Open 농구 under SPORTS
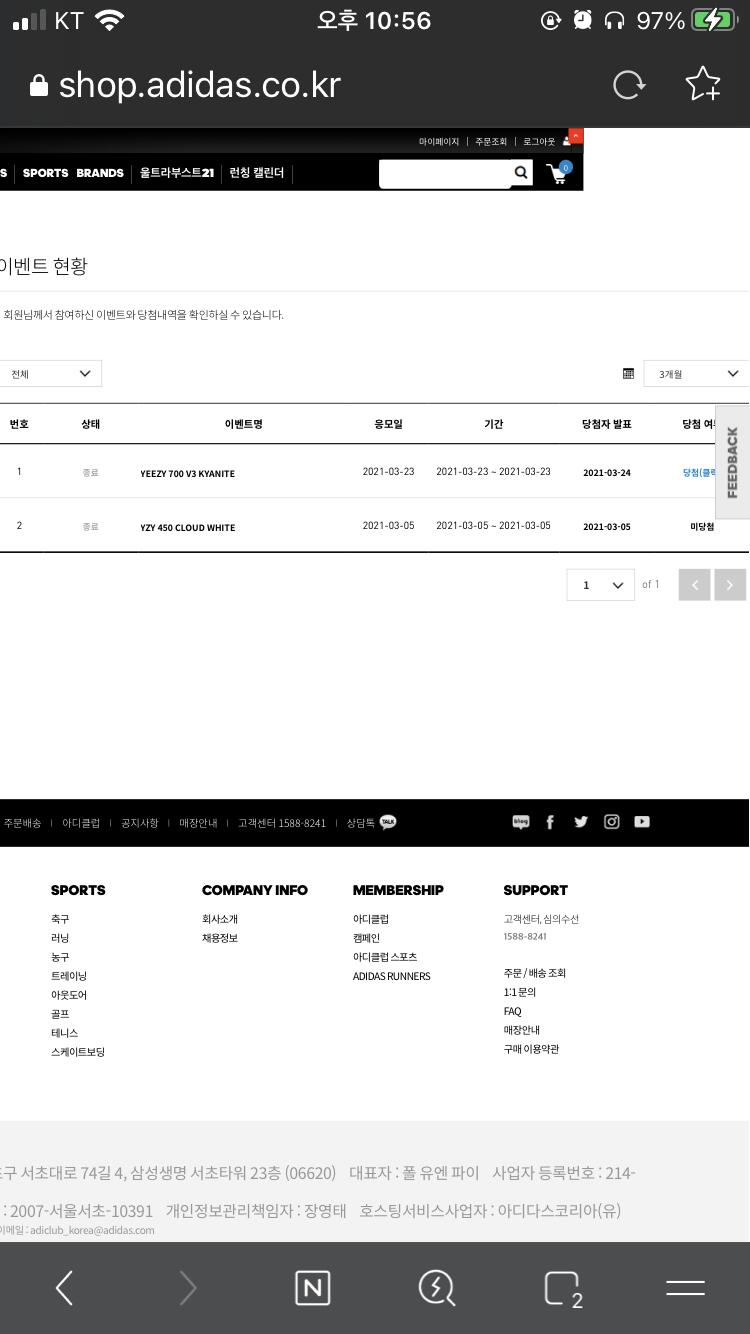Image resolution: width=750 pixels, height=1334 pixels. 60,957
